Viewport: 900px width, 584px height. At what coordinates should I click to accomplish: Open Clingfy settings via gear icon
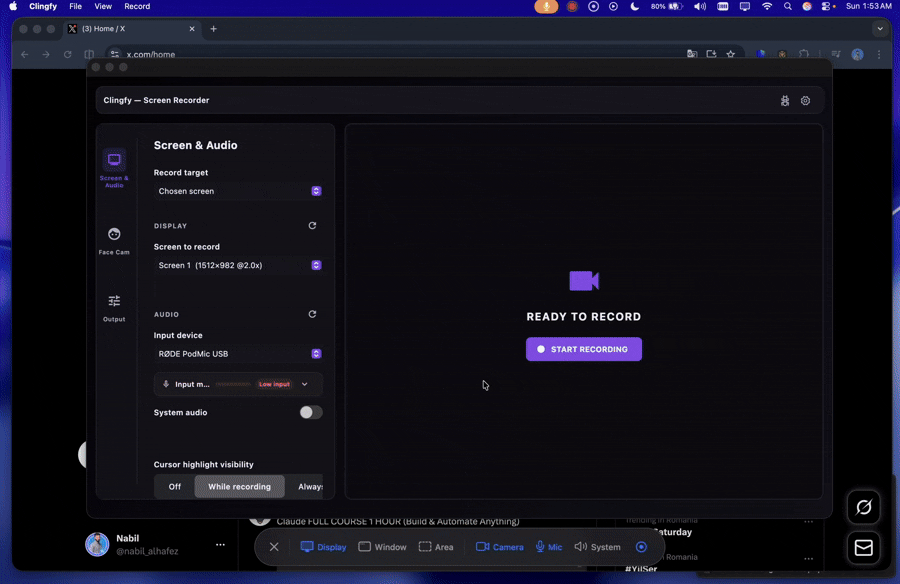point(805,100)
